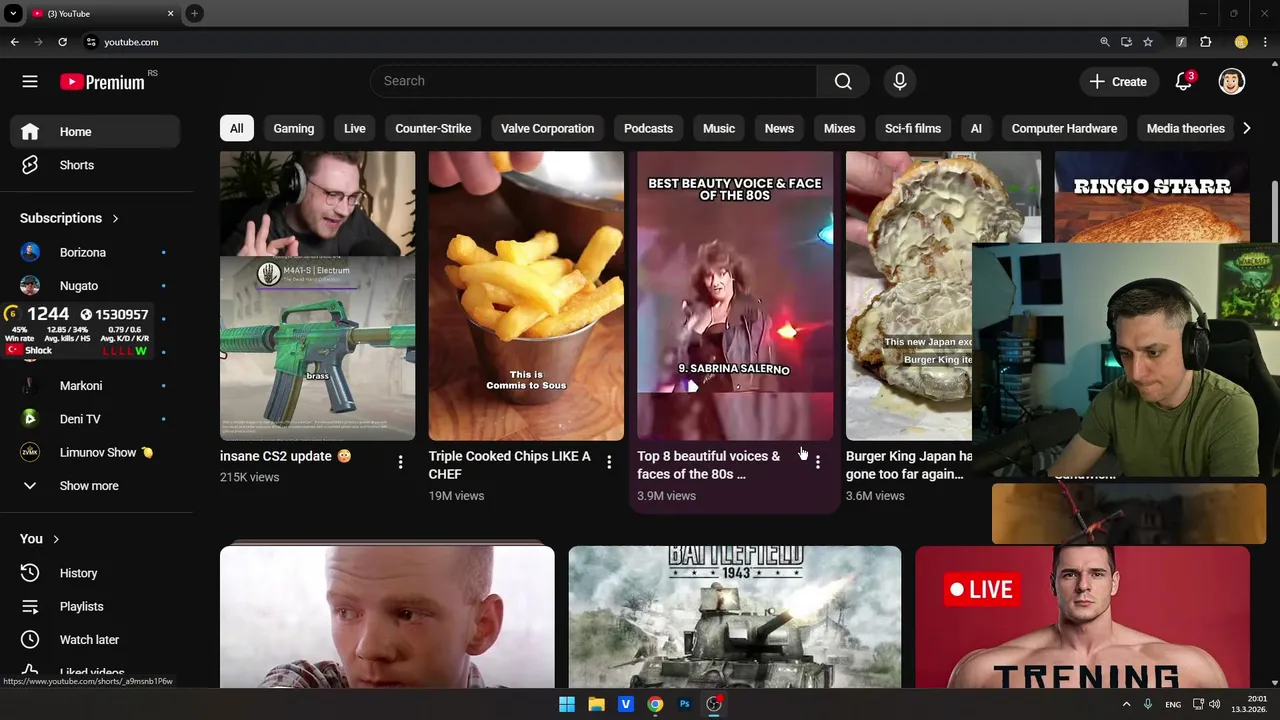Start voice search with microphone icon

click(899, 81)
